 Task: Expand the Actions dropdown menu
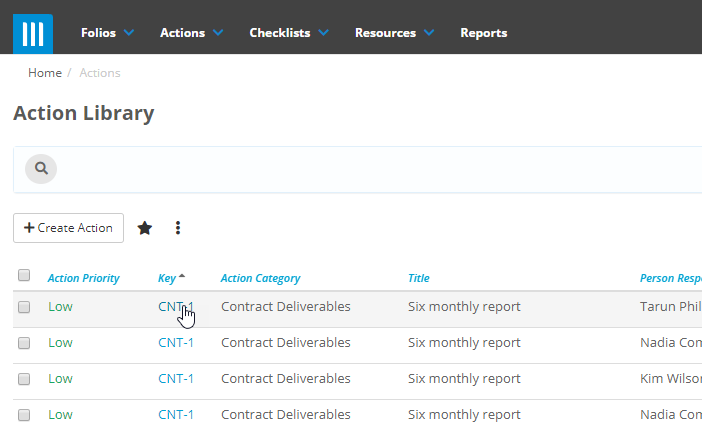tap(191, 33)
